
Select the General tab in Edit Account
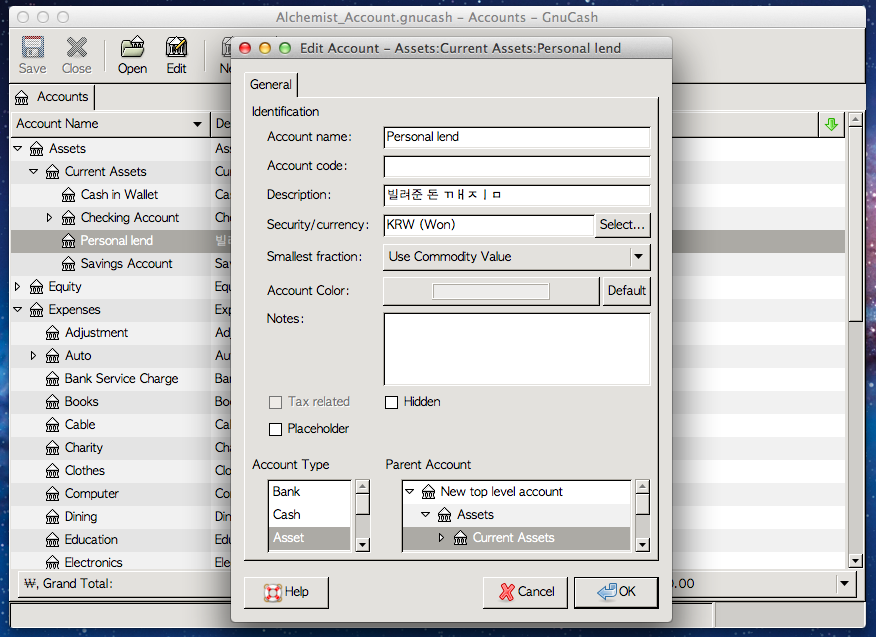(x=271, y=84)
